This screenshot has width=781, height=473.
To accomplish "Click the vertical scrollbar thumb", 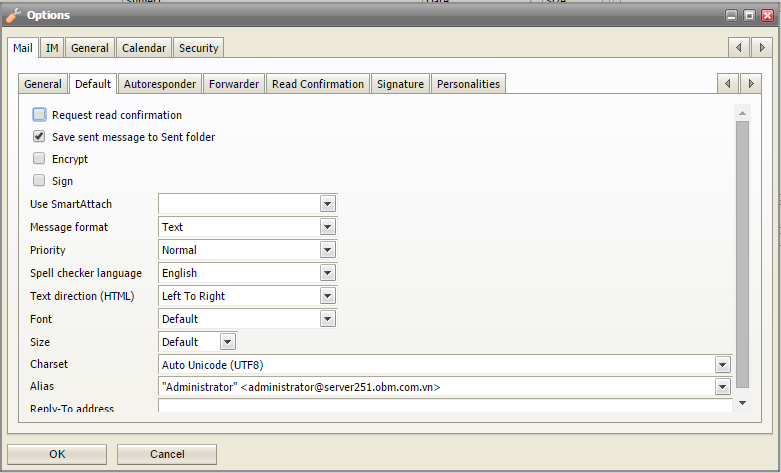I will (x=742, y=254).
